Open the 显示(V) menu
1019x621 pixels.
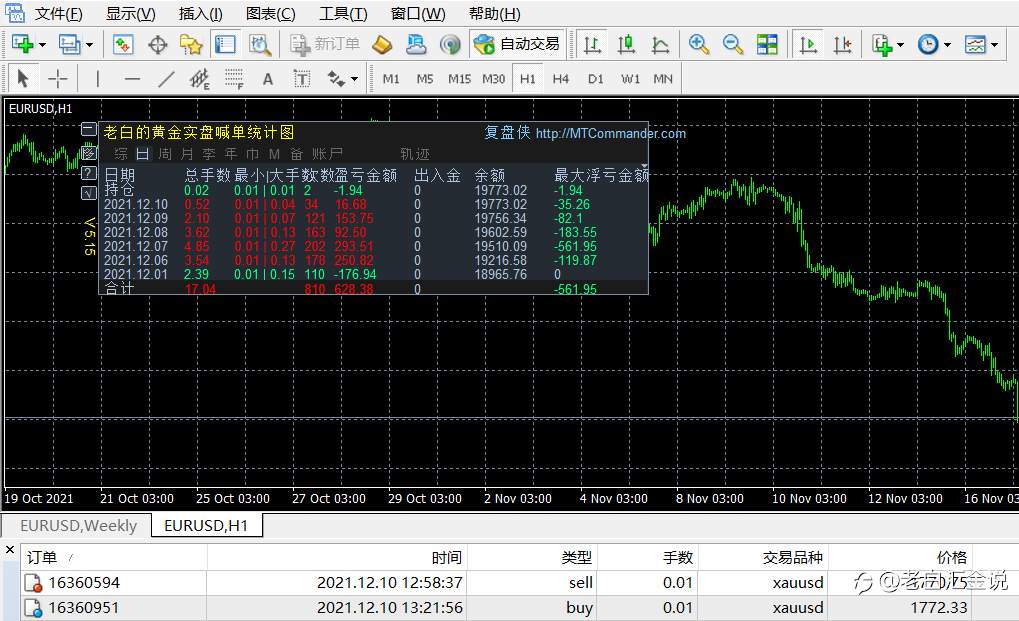pos(131,14)
